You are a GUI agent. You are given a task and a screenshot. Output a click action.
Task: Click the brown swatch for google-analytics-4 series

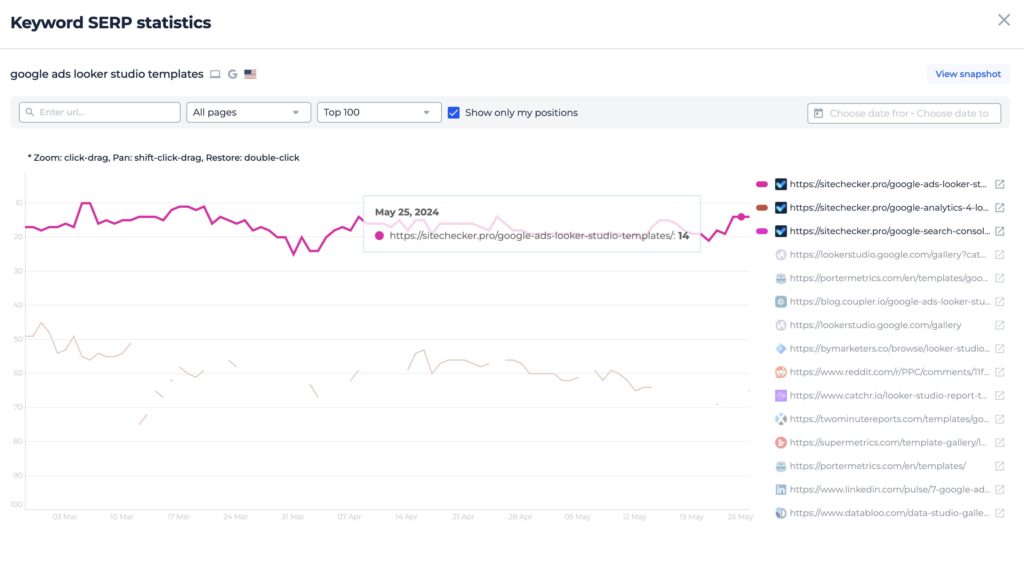(x=762, y=208)
